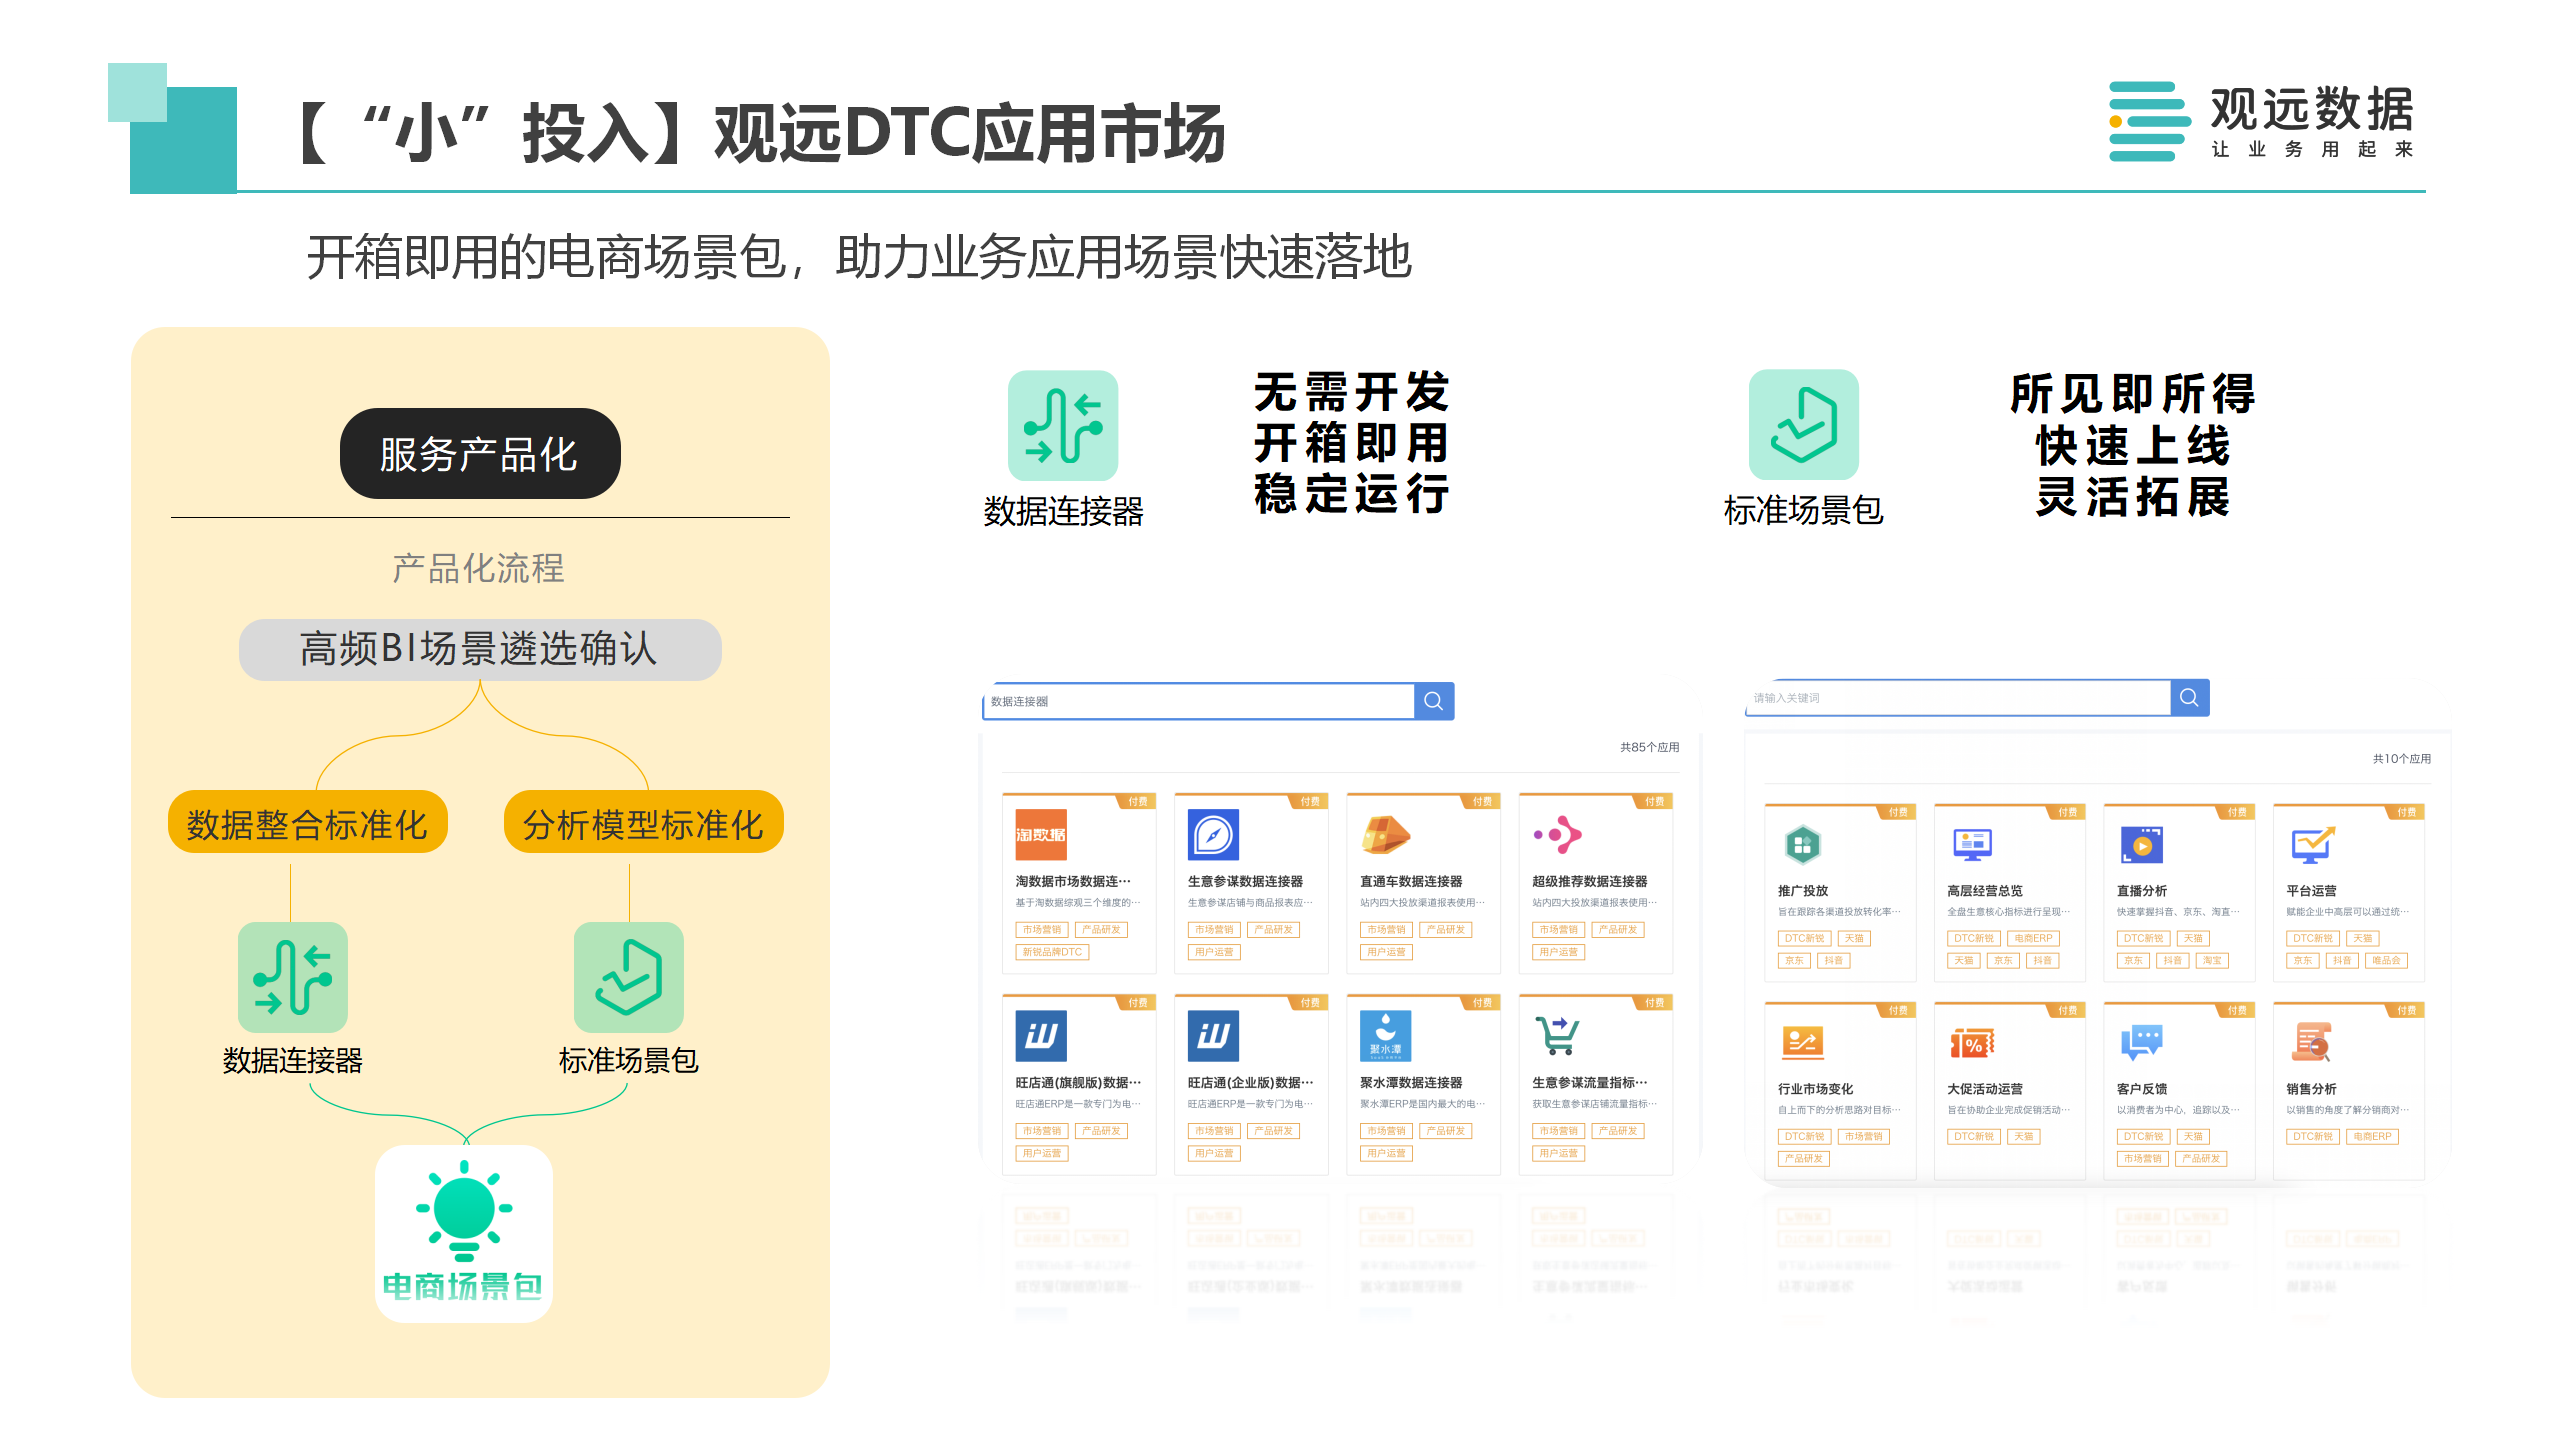Viewport: 2560px width, 1440px height.
Task: Click search button of 数据连接器 search bar
Action: tap(1433, 701)
